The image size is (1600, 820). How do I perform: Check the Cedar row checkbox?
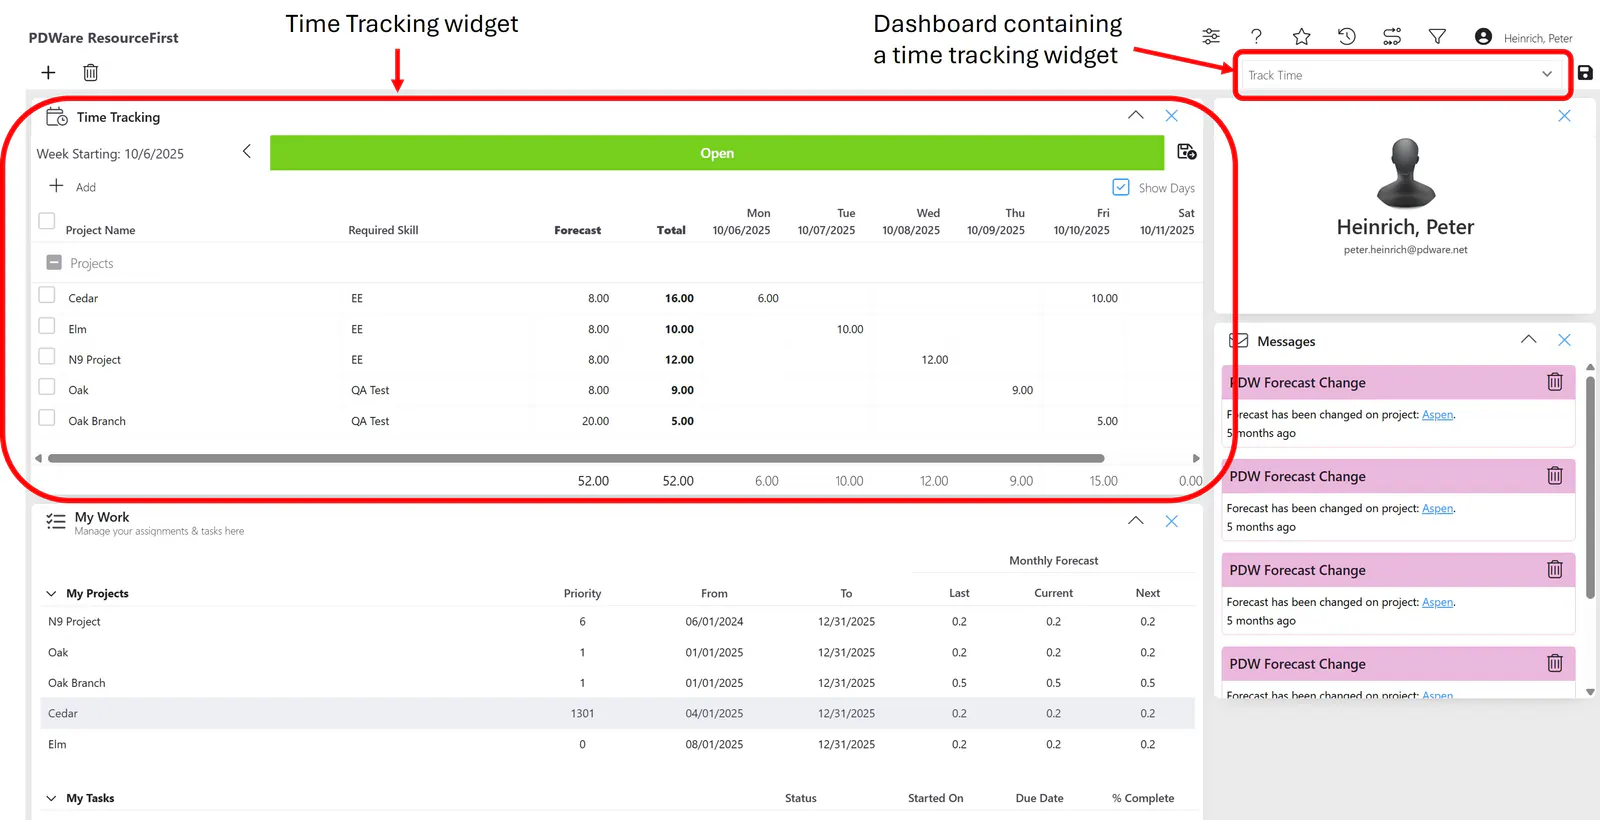(46, 295)
